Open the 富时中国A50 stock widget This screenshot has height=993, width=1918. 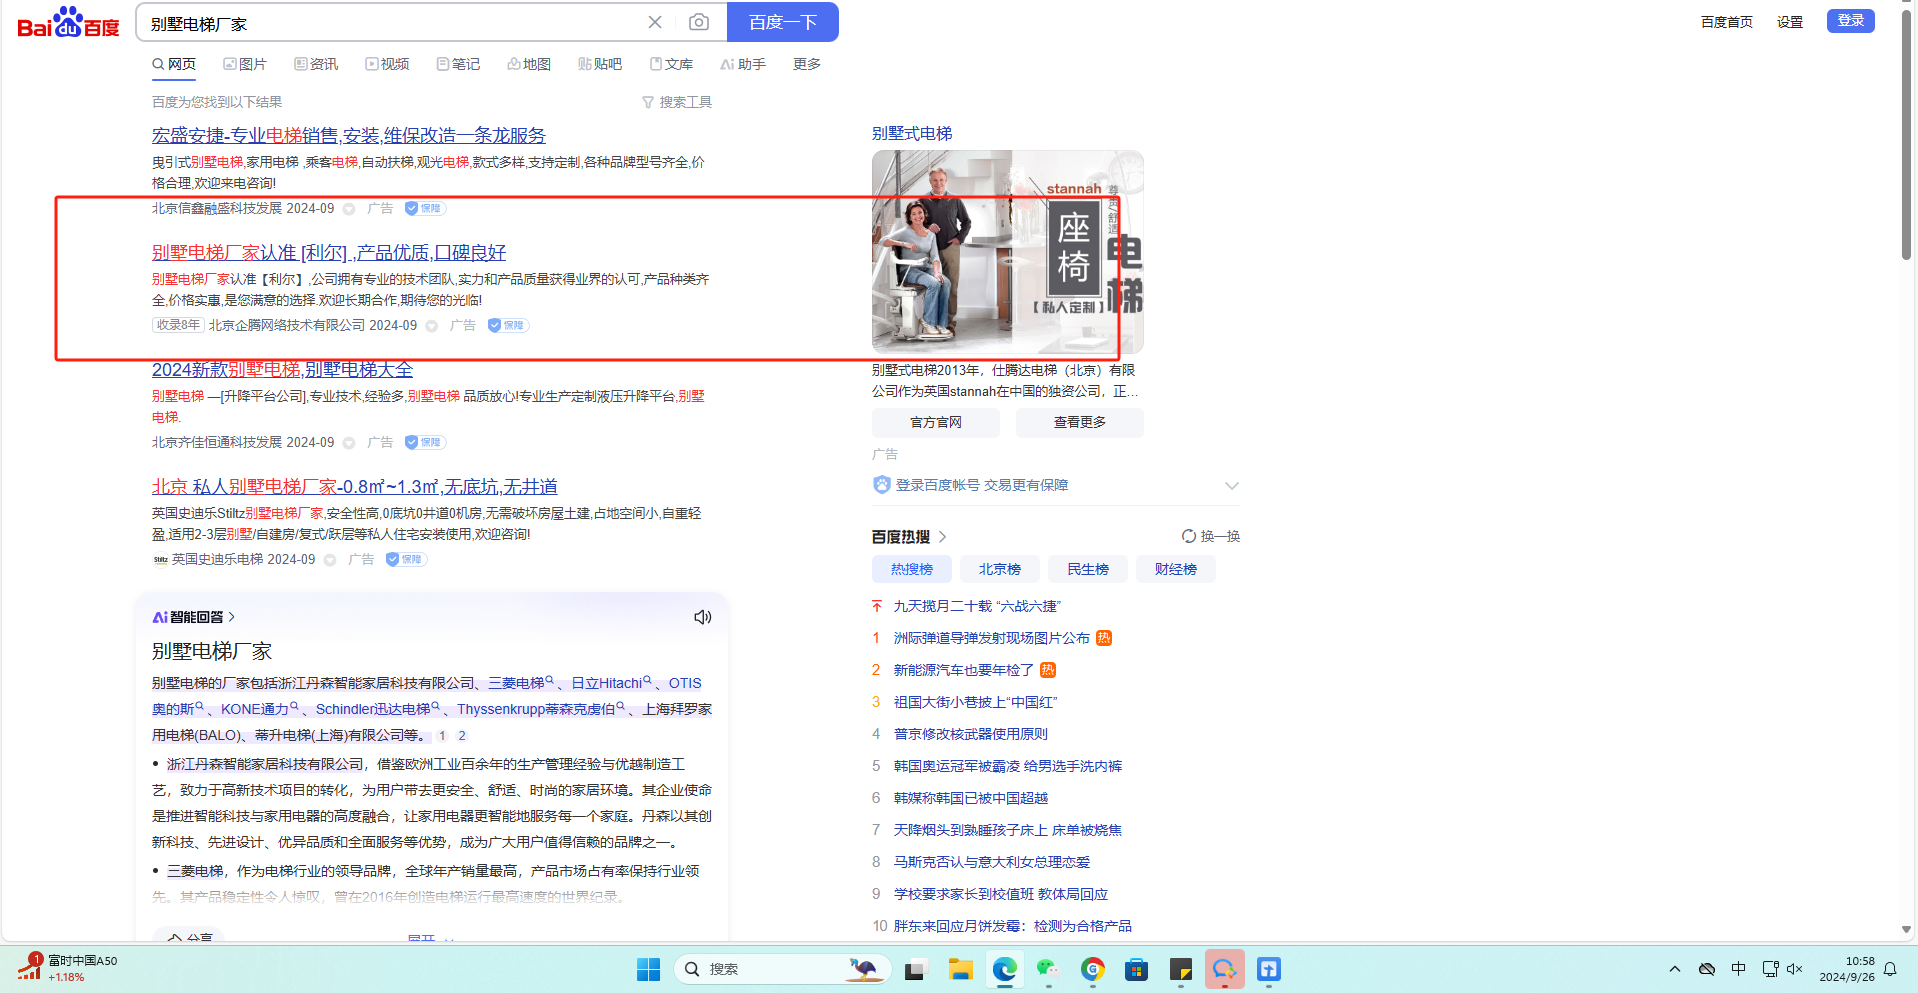click(68, 968)
